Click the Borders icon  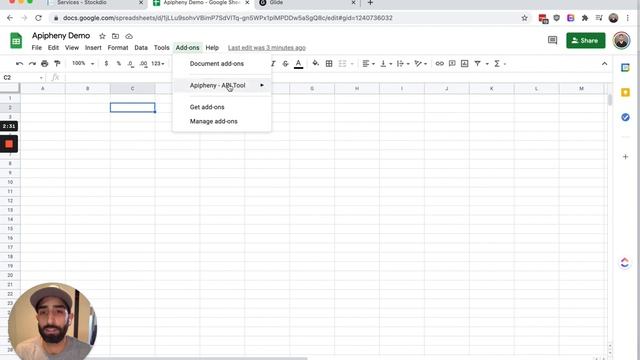pyautogui.click(x=329, y=64)
